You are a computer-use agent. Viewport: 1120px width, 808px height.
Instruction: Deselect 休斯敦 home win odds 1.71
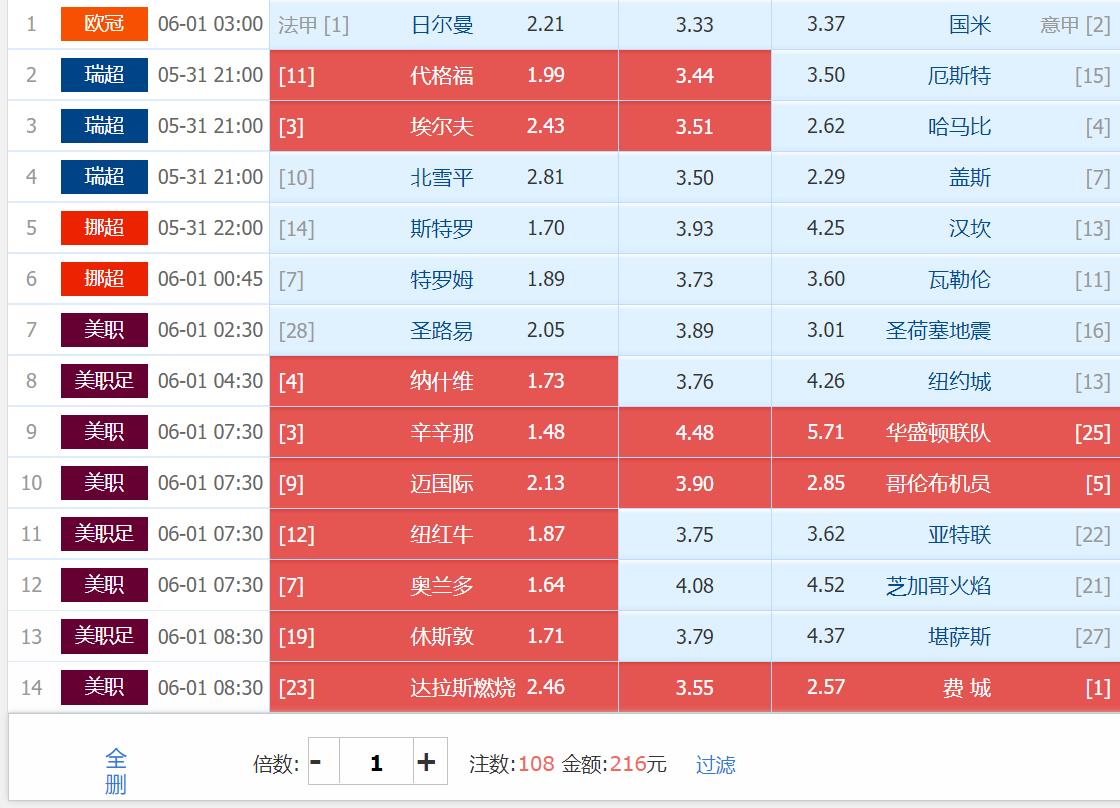tap(444, 636)
